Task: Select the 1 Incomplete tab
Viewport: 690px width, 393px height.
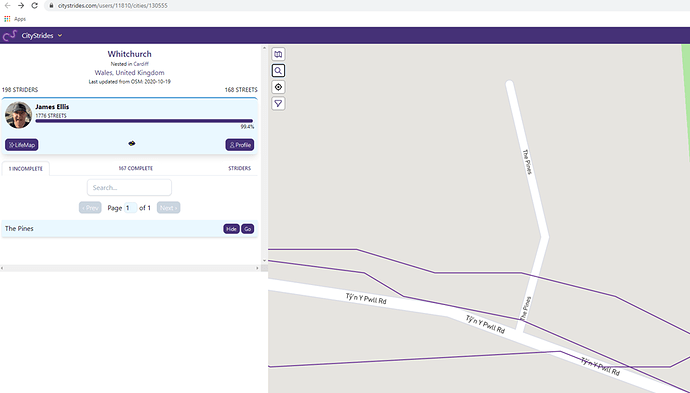Action: pos(26,169)
